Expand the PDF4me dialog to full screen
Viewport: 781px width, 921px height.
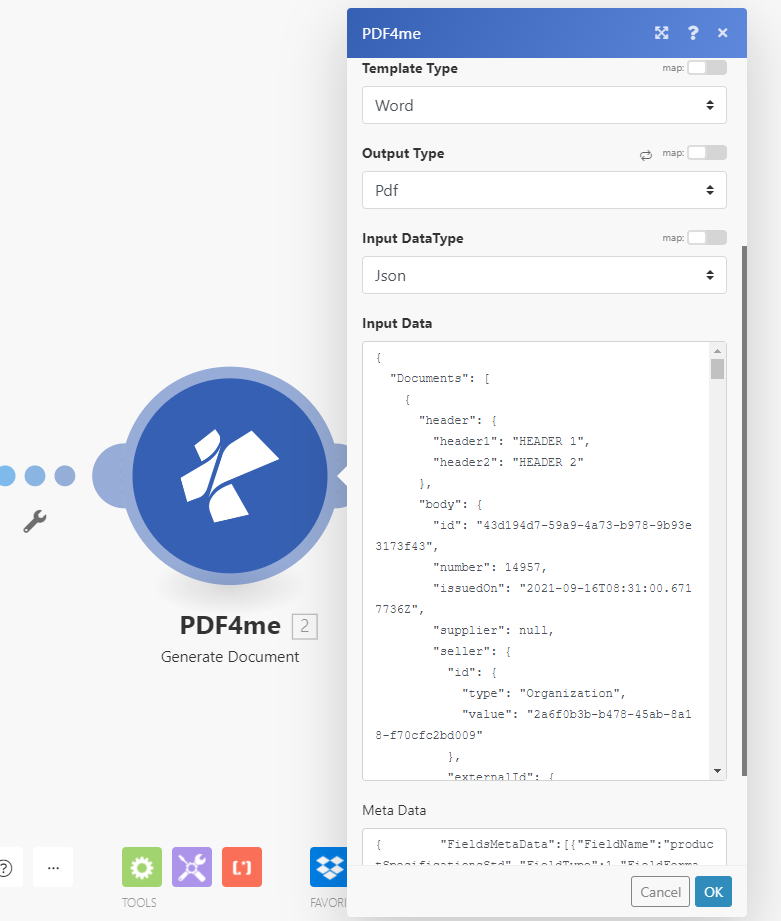pos(661,33)
